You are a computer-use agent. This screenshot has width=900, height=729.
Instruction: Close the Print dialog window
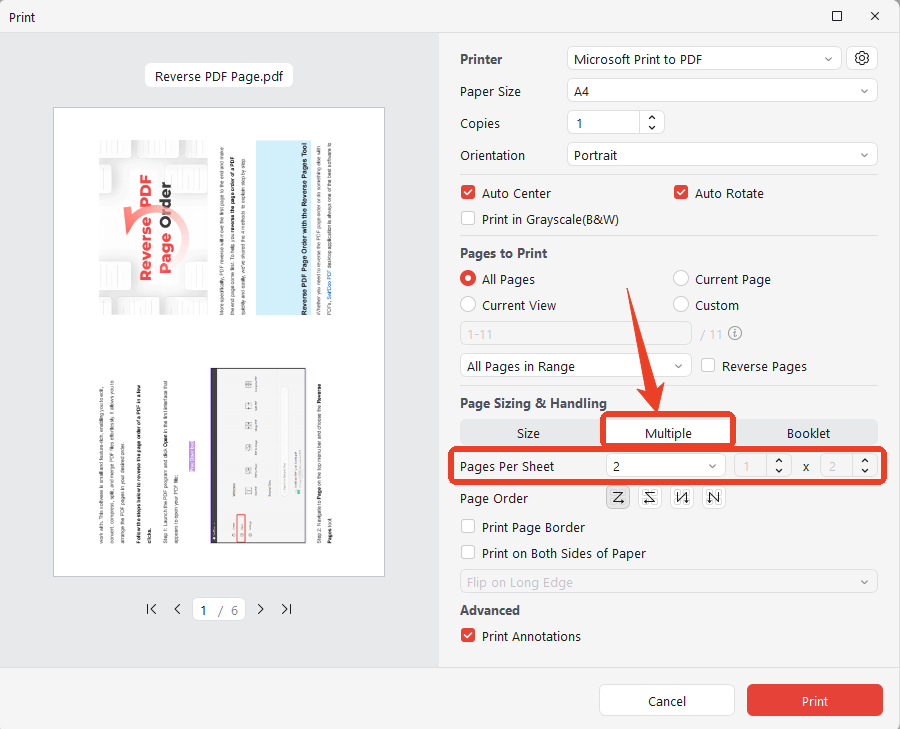click(875, 16)
